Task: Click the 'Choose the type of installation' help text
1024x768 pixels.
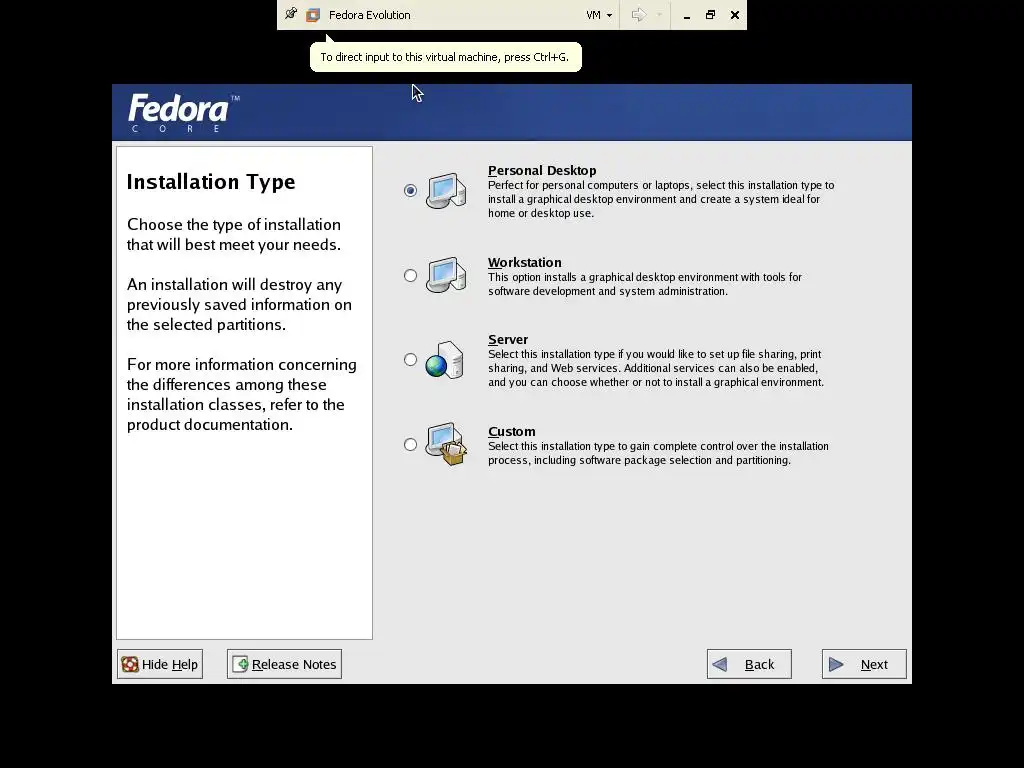Action: pyautogui.click(x=234, y=234)
